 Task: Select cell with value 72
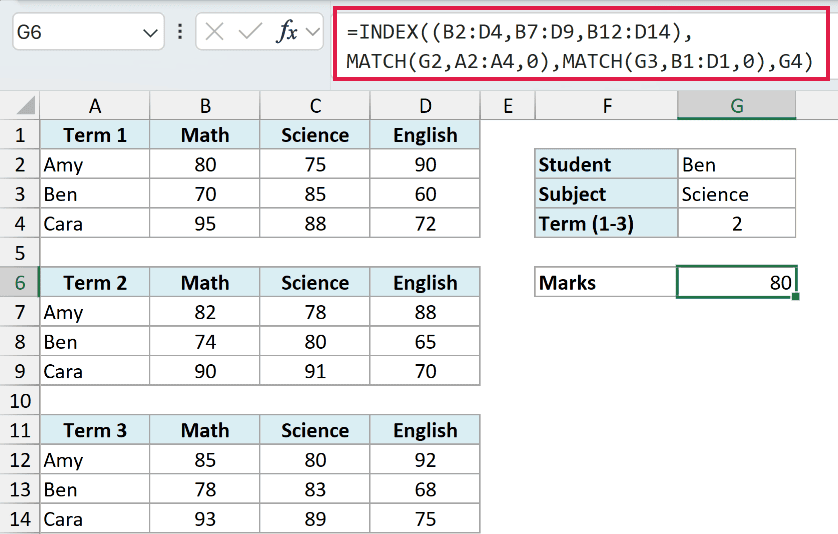pos(425,223)
